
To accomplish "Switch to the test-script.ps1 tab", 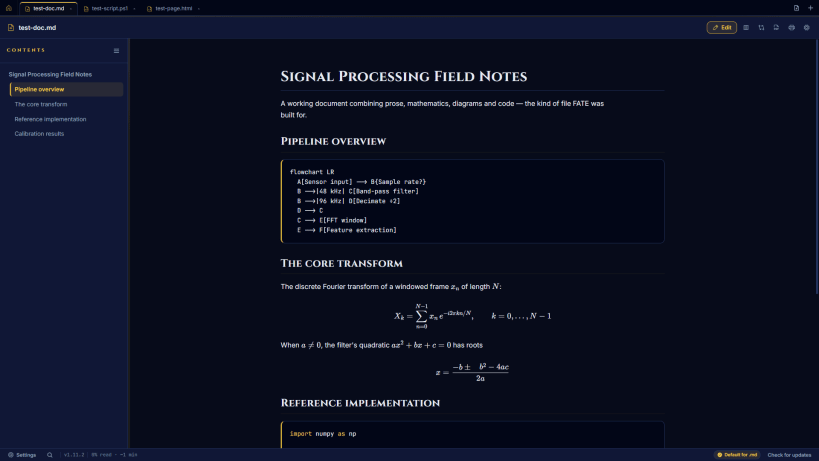I will [x=109, y=8].
